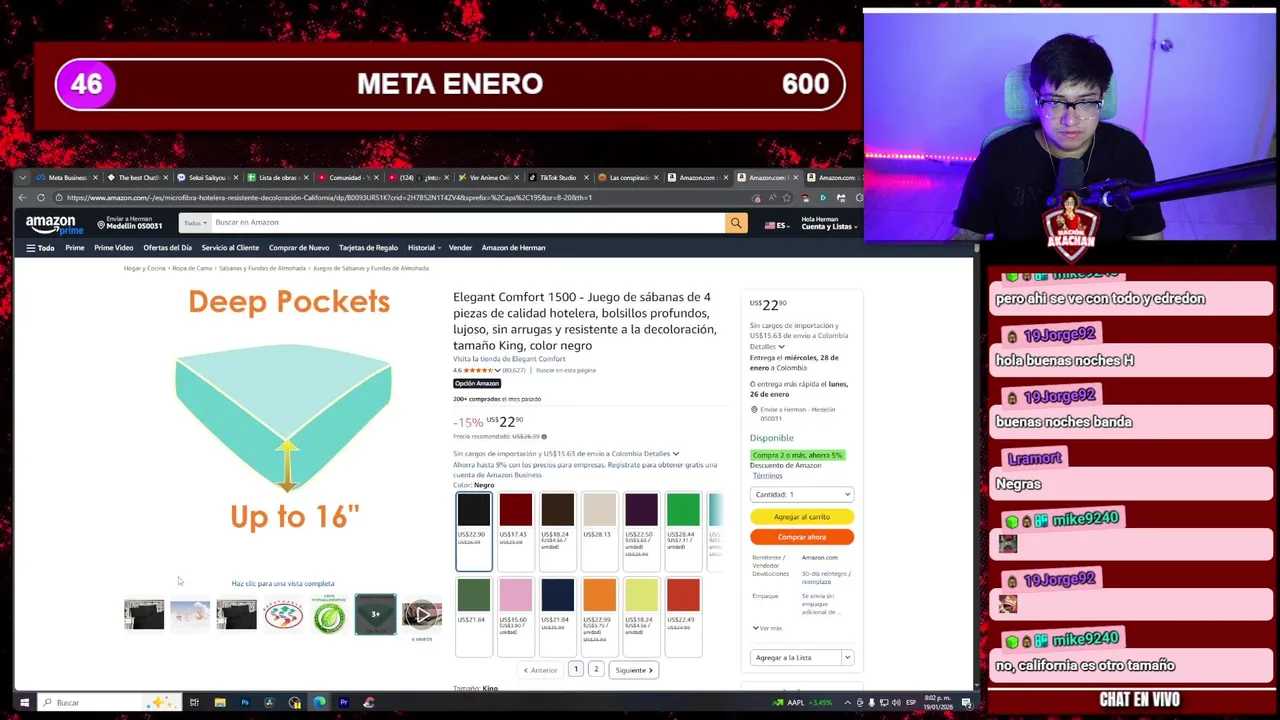Open delivery location Medellín 050031
The height and width of the screenshot is (720, 1280).
point(129,224)
